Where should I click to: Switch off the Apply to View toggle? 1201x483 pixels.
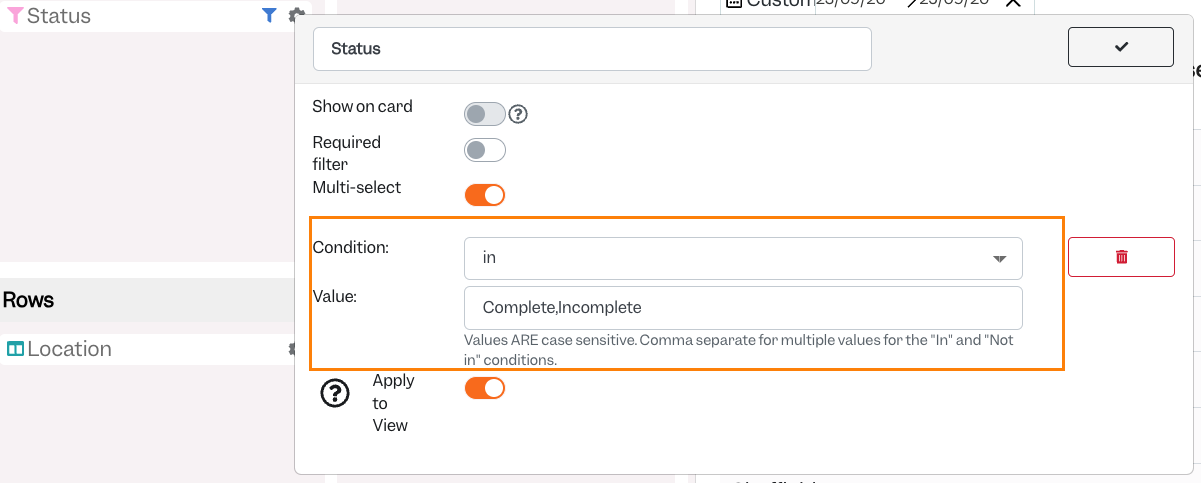coord(485,388)
